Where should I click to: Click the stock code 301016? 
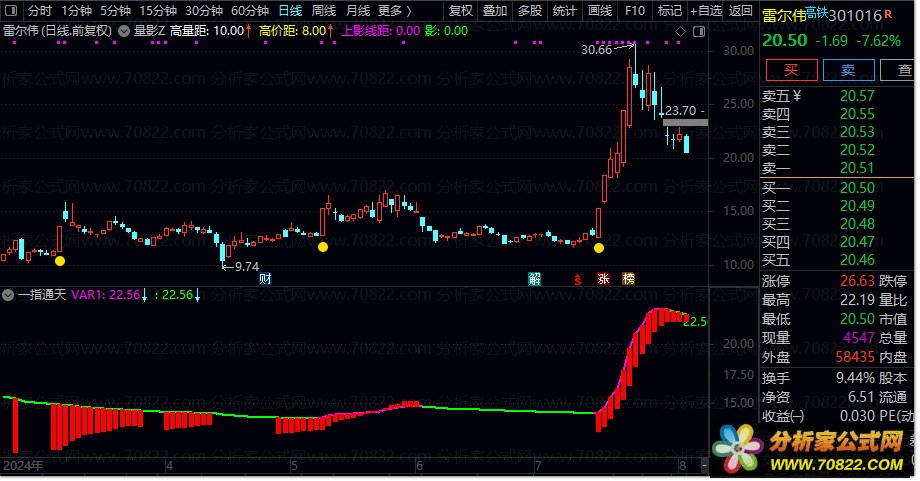(855, 16)
